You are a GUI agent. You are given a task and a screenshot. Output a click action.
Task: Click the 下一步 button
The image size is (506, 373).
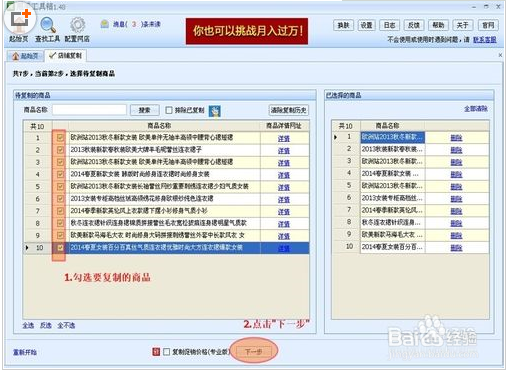tap(254, 351)
